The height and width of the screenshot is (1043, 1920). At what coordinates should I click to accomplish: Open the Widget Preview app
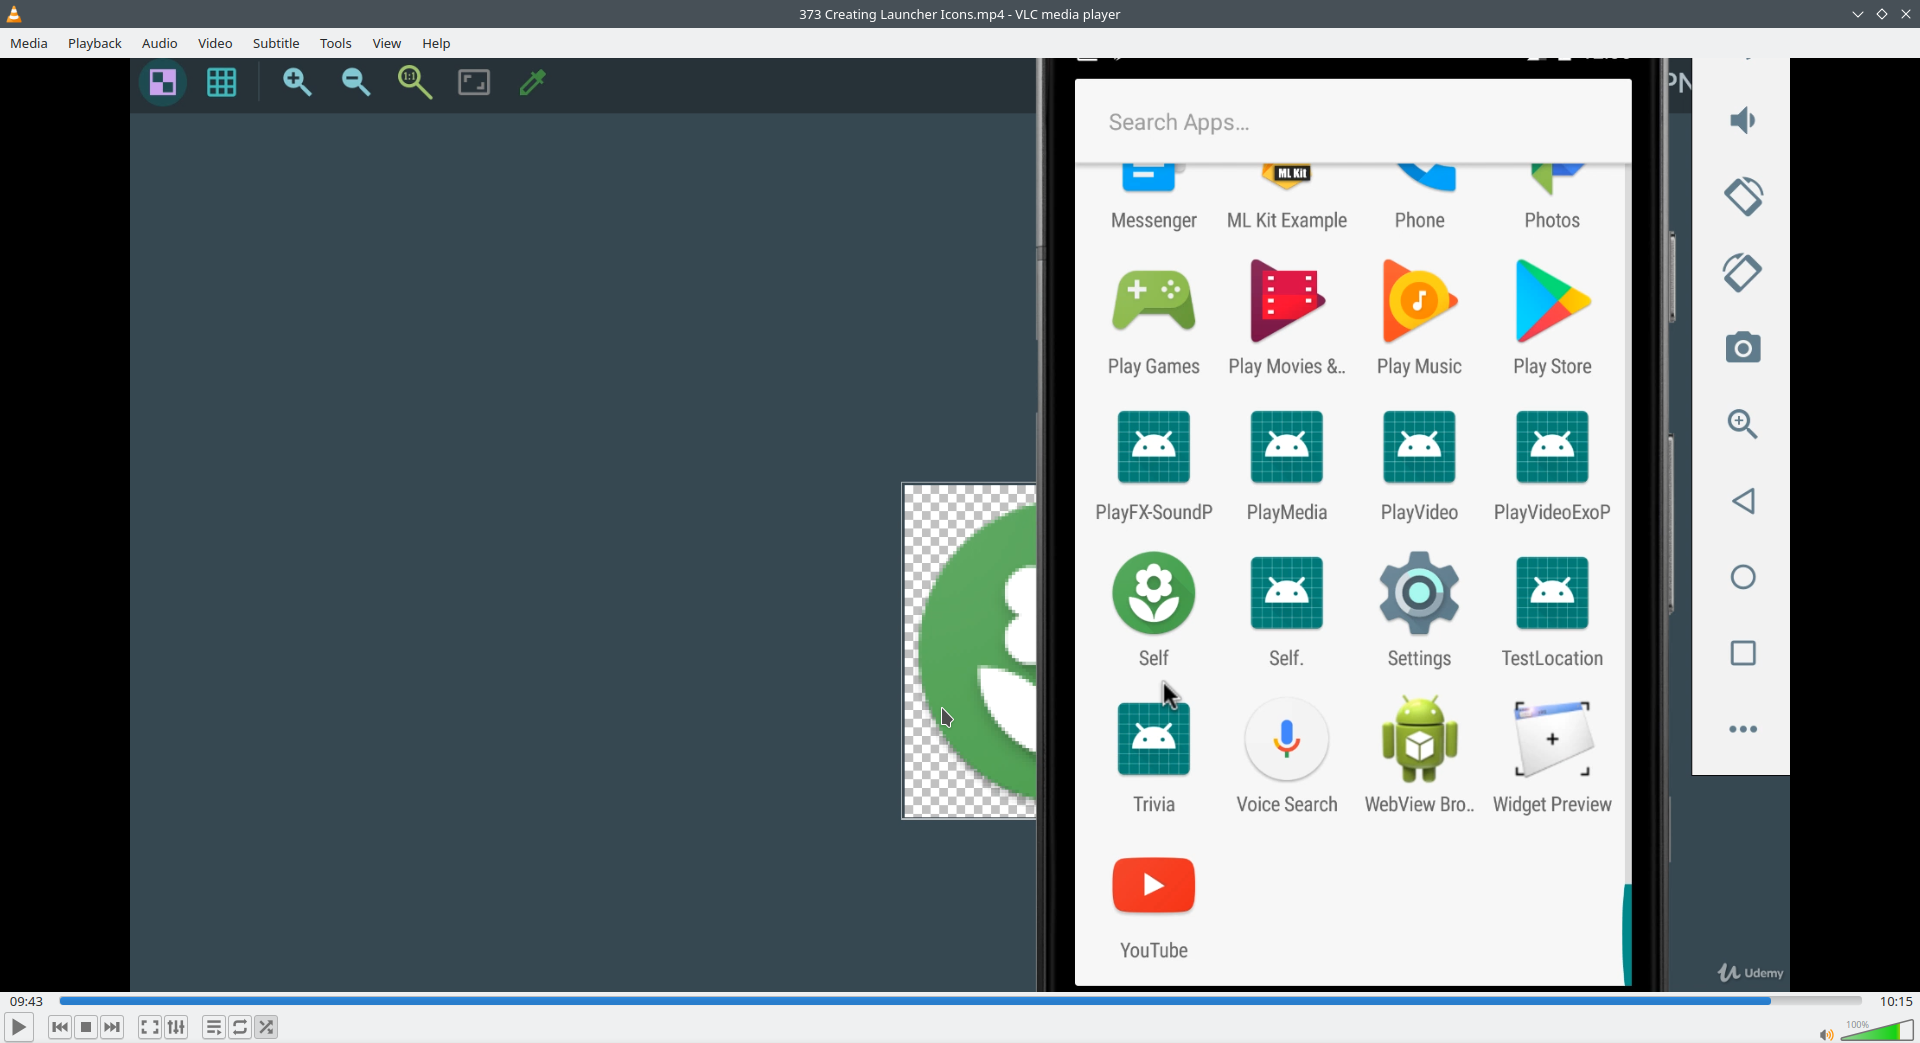click(1552, 757)
